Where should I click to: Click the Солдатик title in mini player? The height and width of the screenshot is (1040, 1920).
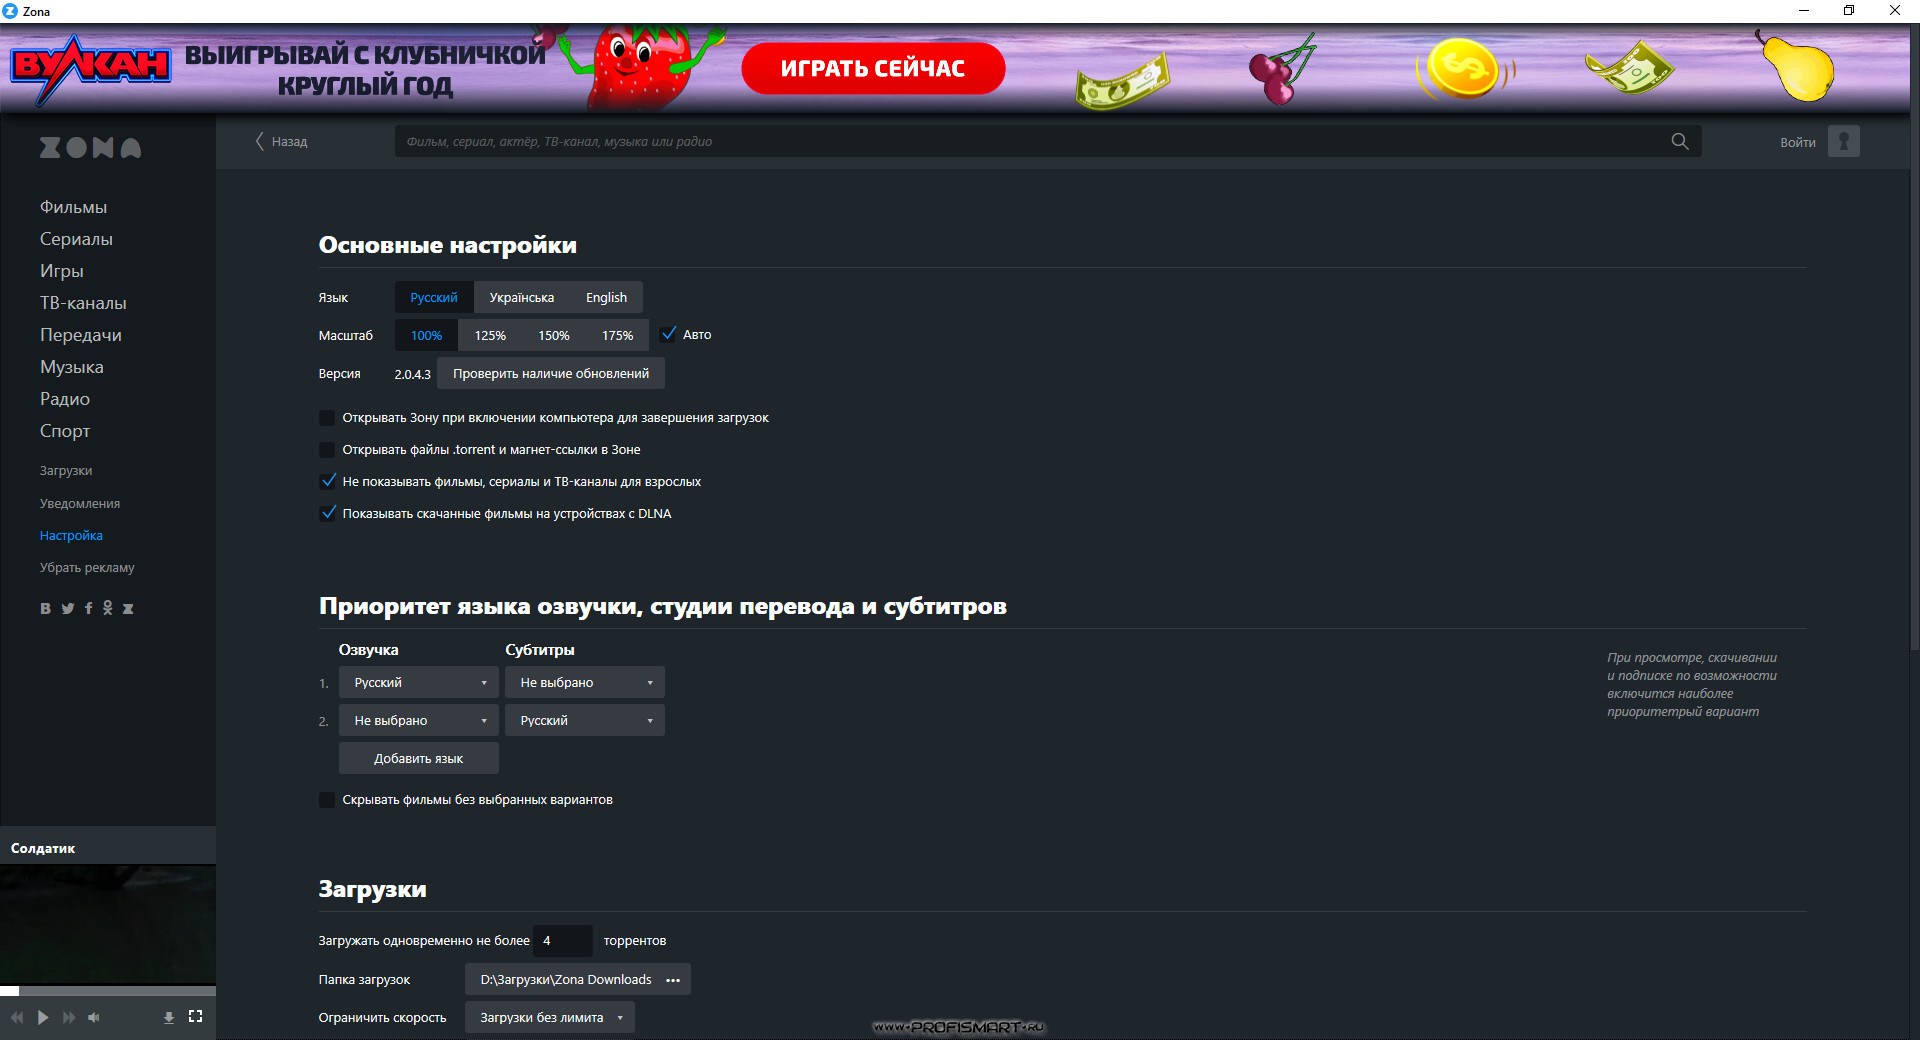click(43, 848)
